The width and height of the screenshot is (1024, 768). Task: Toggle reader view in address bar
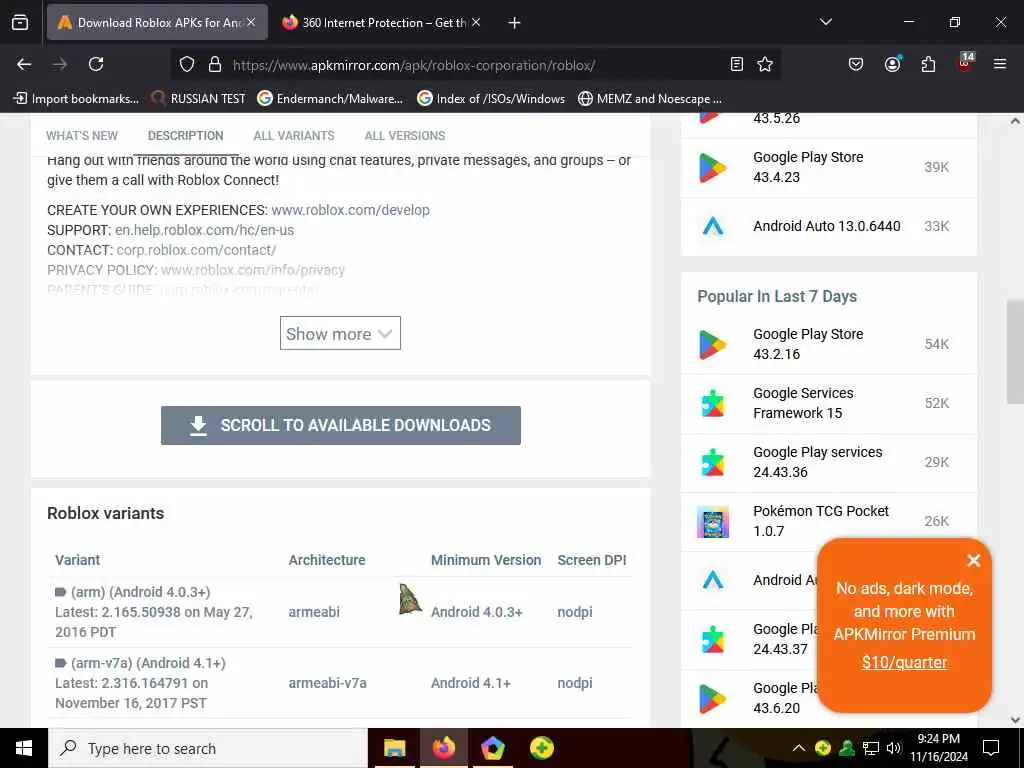737,64
